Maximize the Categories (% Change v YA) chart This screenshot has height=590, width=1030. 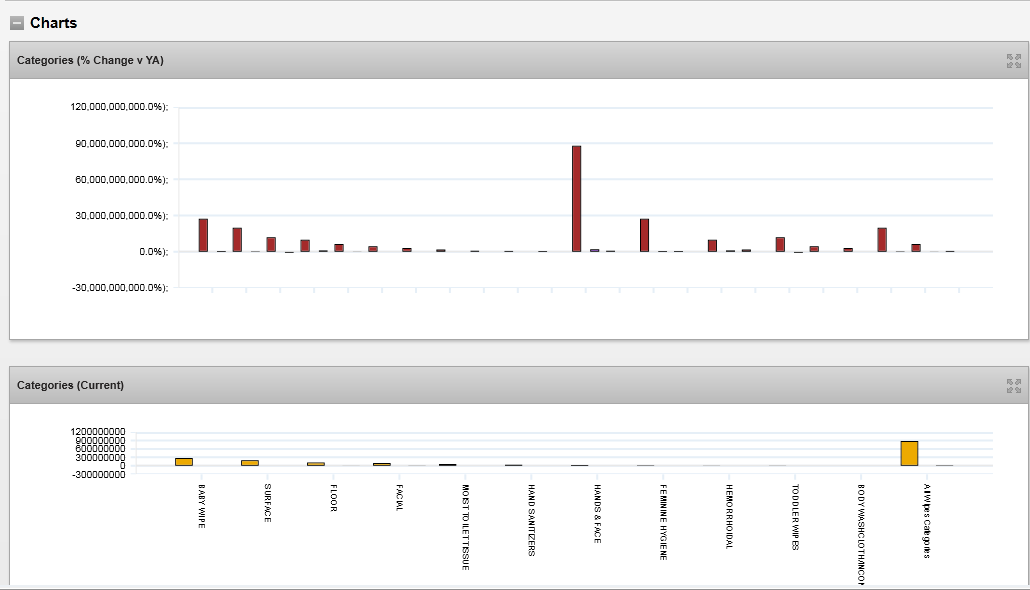coord(1013,61)
